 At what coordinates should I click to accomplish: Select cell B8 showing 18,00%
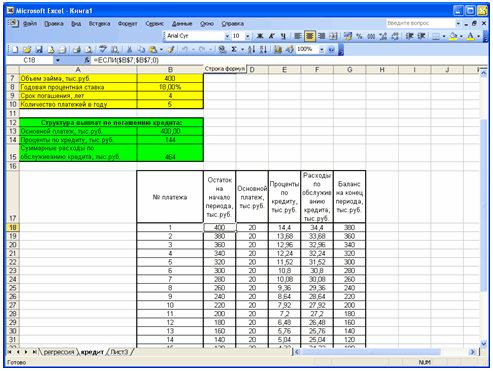[x=170, y=87]
